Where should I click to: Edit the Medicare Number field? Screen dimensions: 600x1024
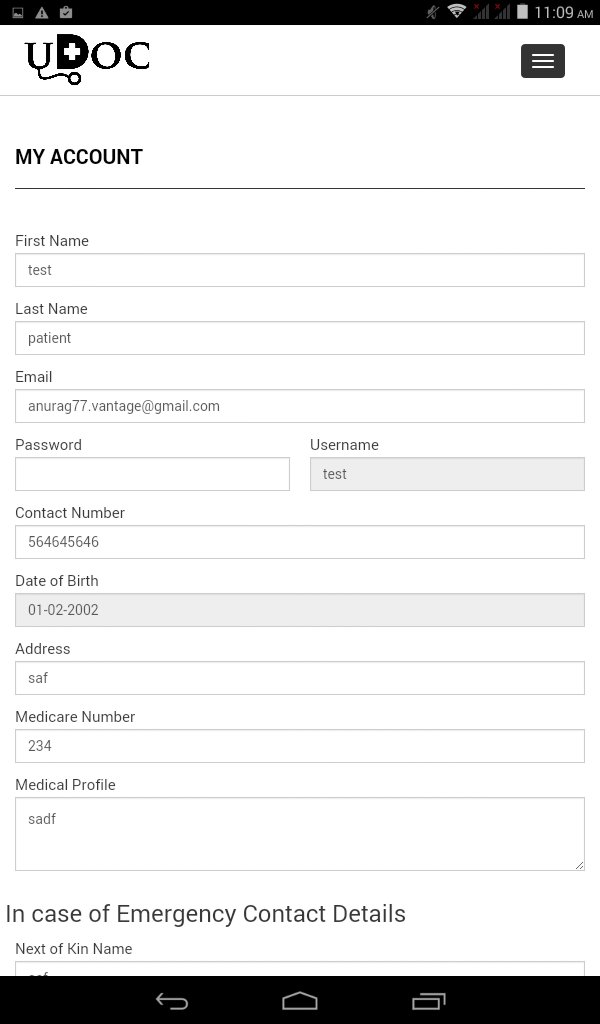point(300,745)
